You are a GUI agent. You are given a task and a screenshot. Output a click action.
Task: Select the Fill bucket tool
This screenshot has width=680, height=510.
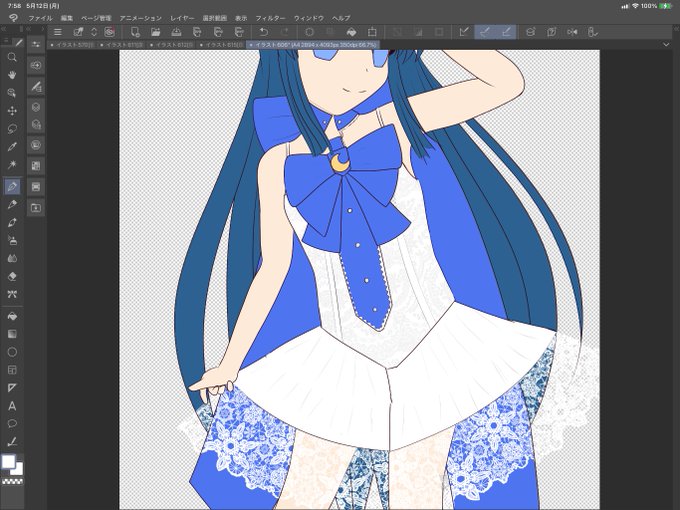click(12, 316)
